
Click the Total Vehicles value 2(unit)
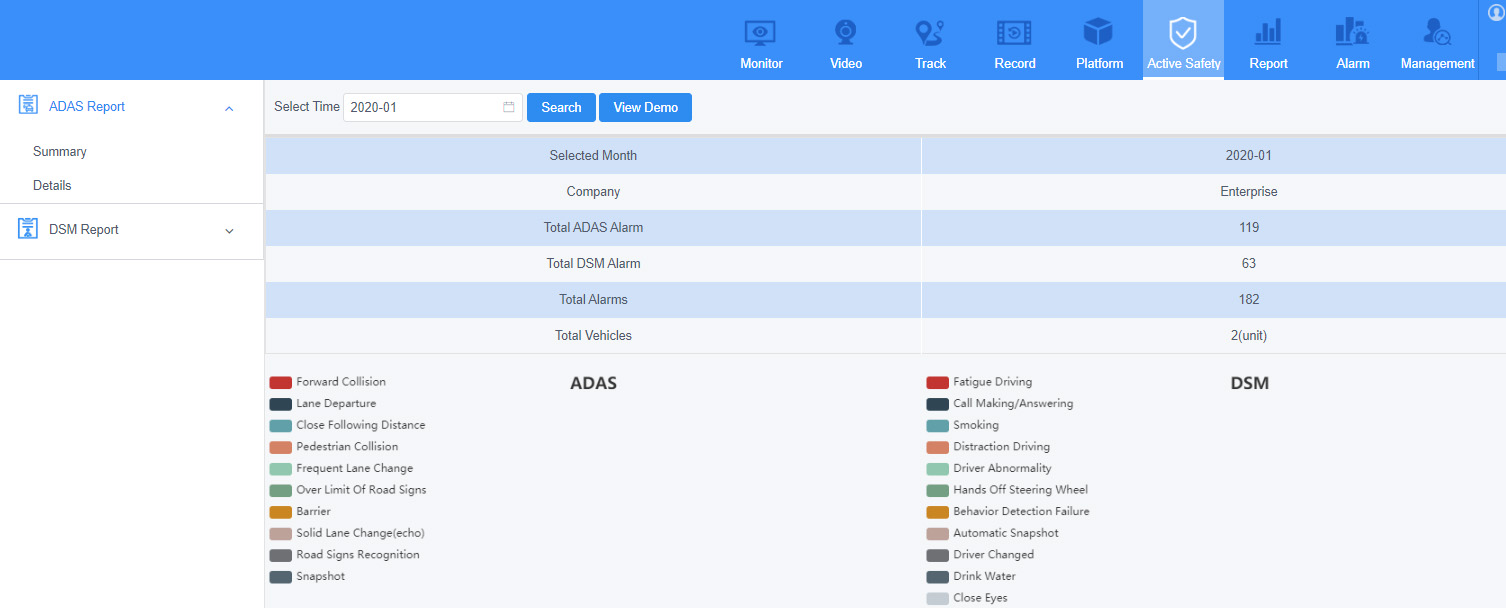[1248, 336]
